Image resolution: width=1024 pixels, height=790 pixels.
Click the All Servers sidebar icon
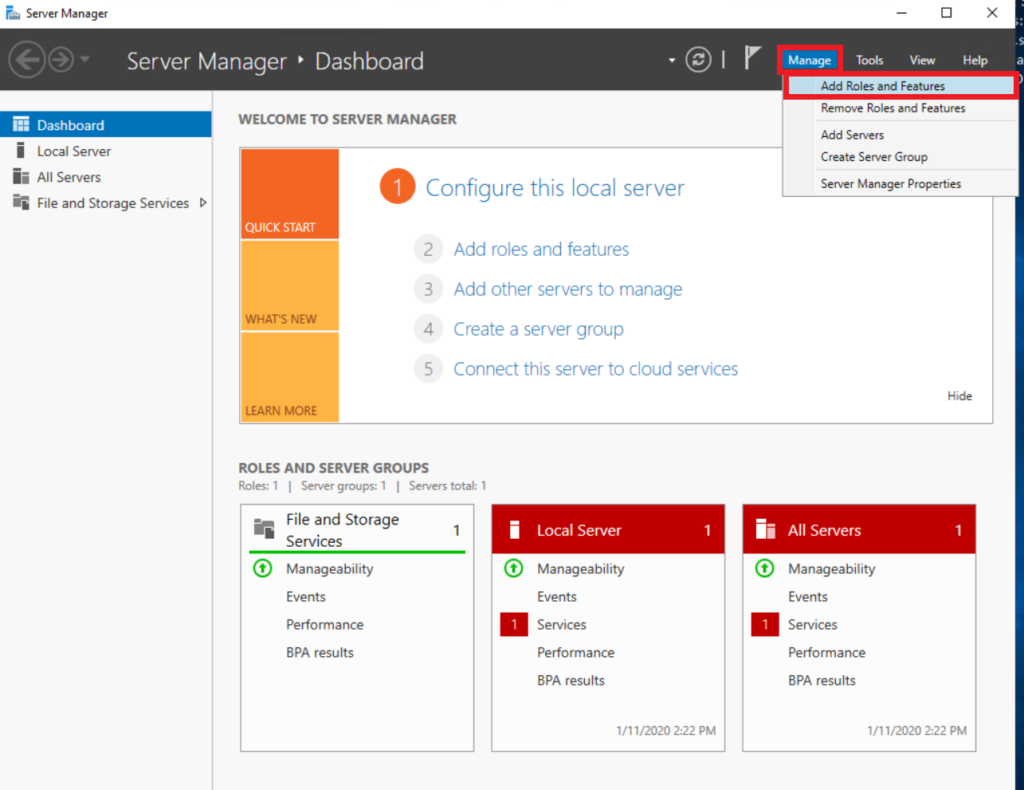[21, 176]
